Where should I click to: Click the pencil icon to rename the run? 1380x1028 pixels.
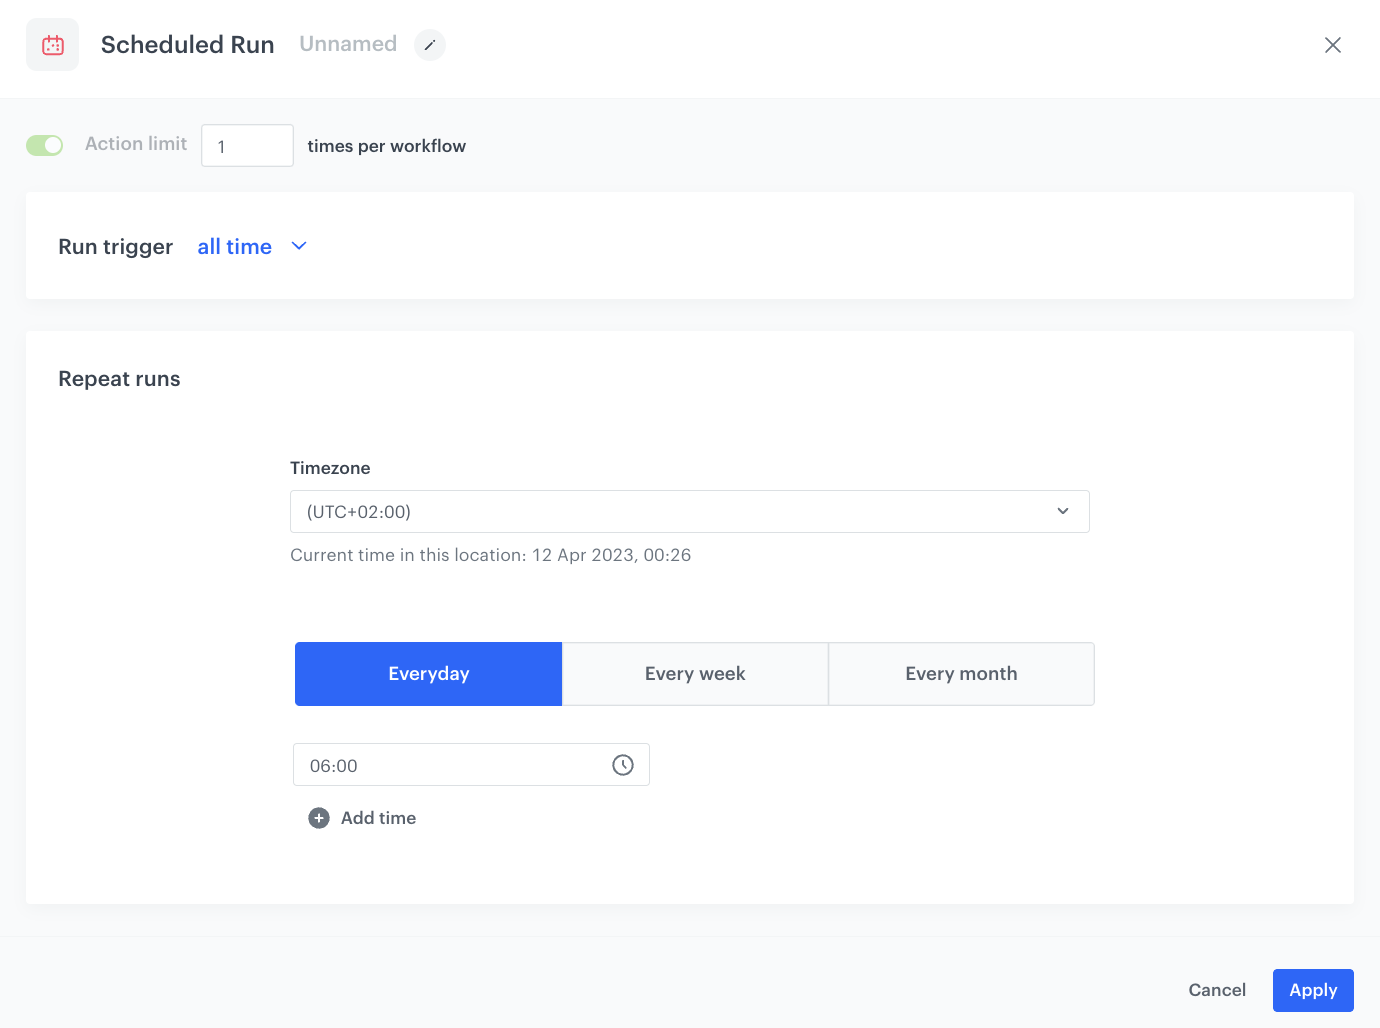coord(430,45)
